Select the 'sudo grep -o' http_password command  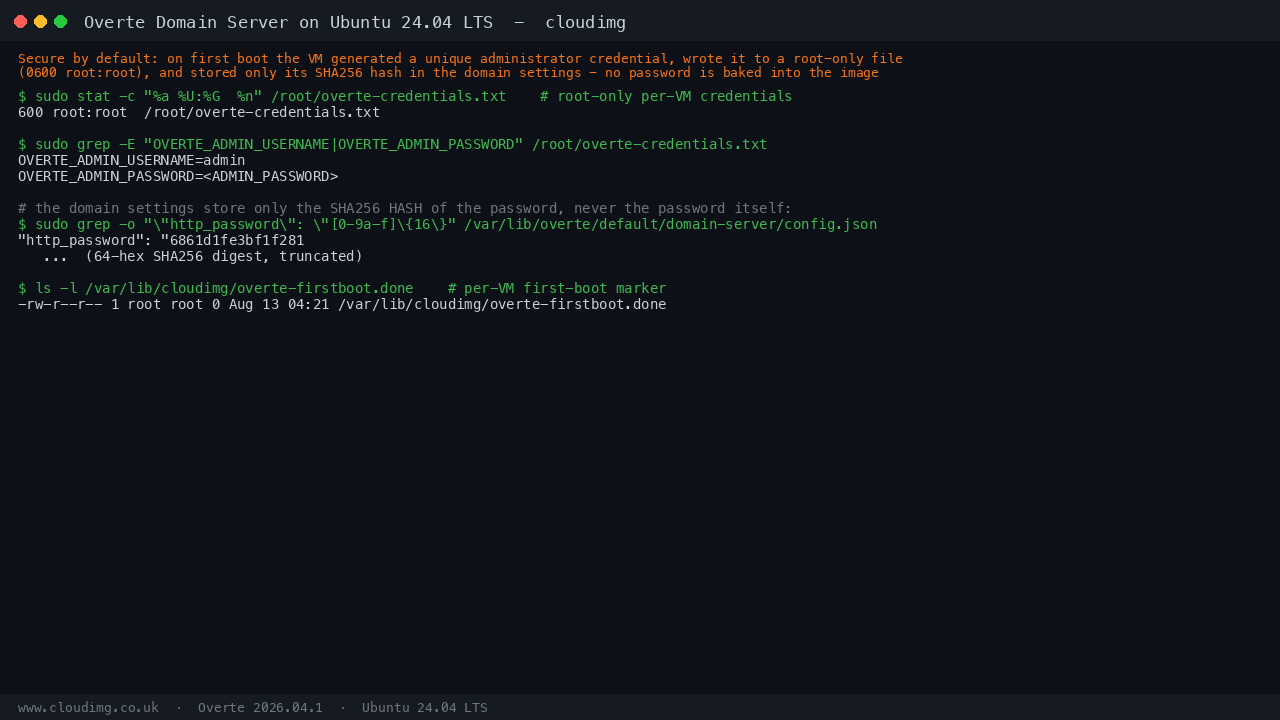tap(447, 224)
